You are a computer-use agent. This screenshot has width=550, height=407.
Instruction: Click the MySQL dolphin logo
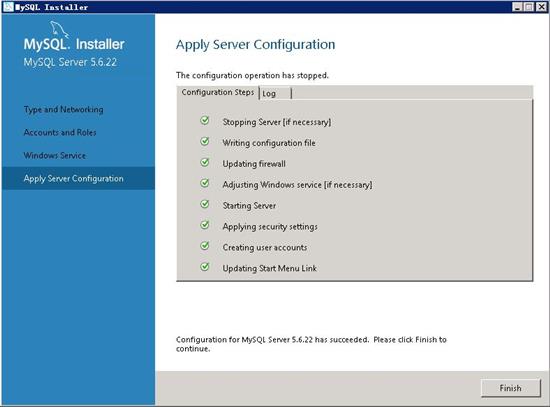(59, 28)
